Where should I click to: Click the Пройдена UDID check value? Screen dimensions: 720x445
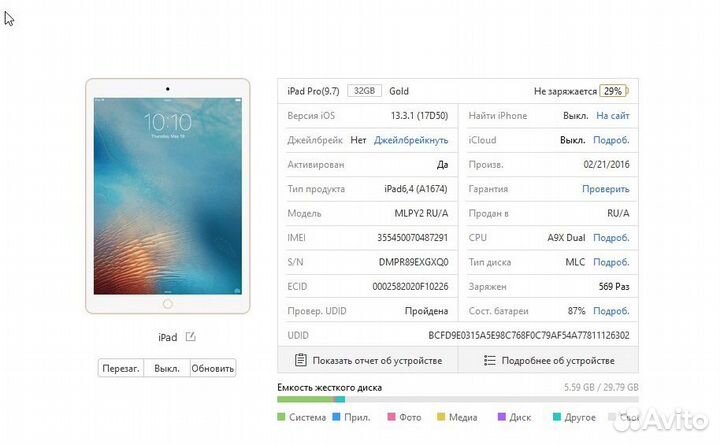[426, 311]
